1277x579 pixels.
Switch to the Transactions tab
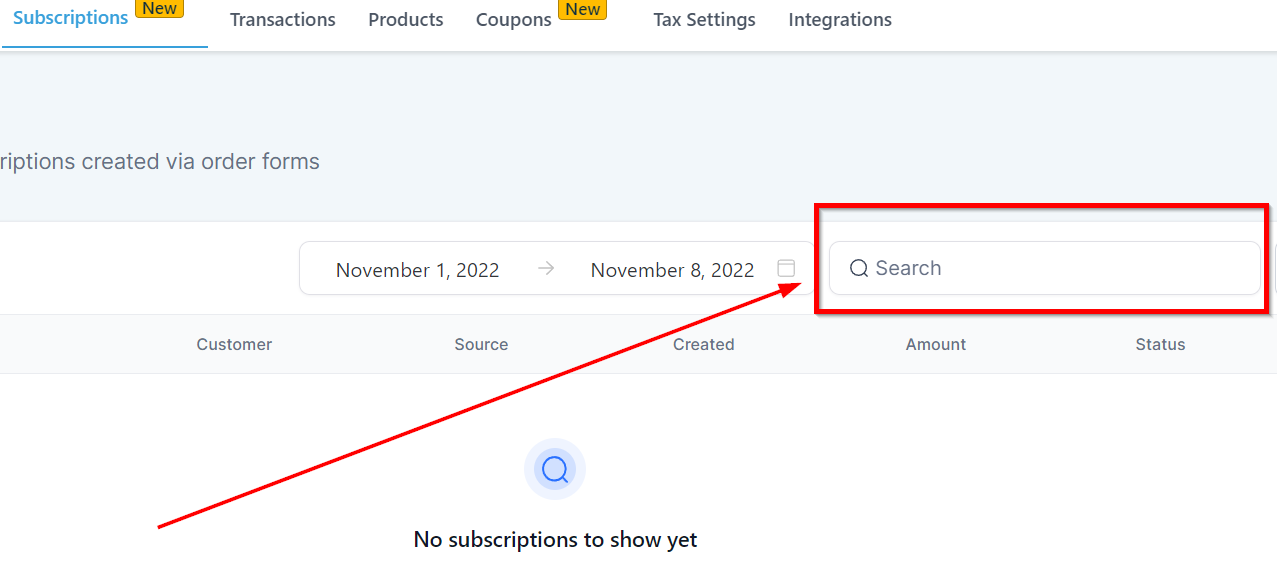(x=283, y=20)
